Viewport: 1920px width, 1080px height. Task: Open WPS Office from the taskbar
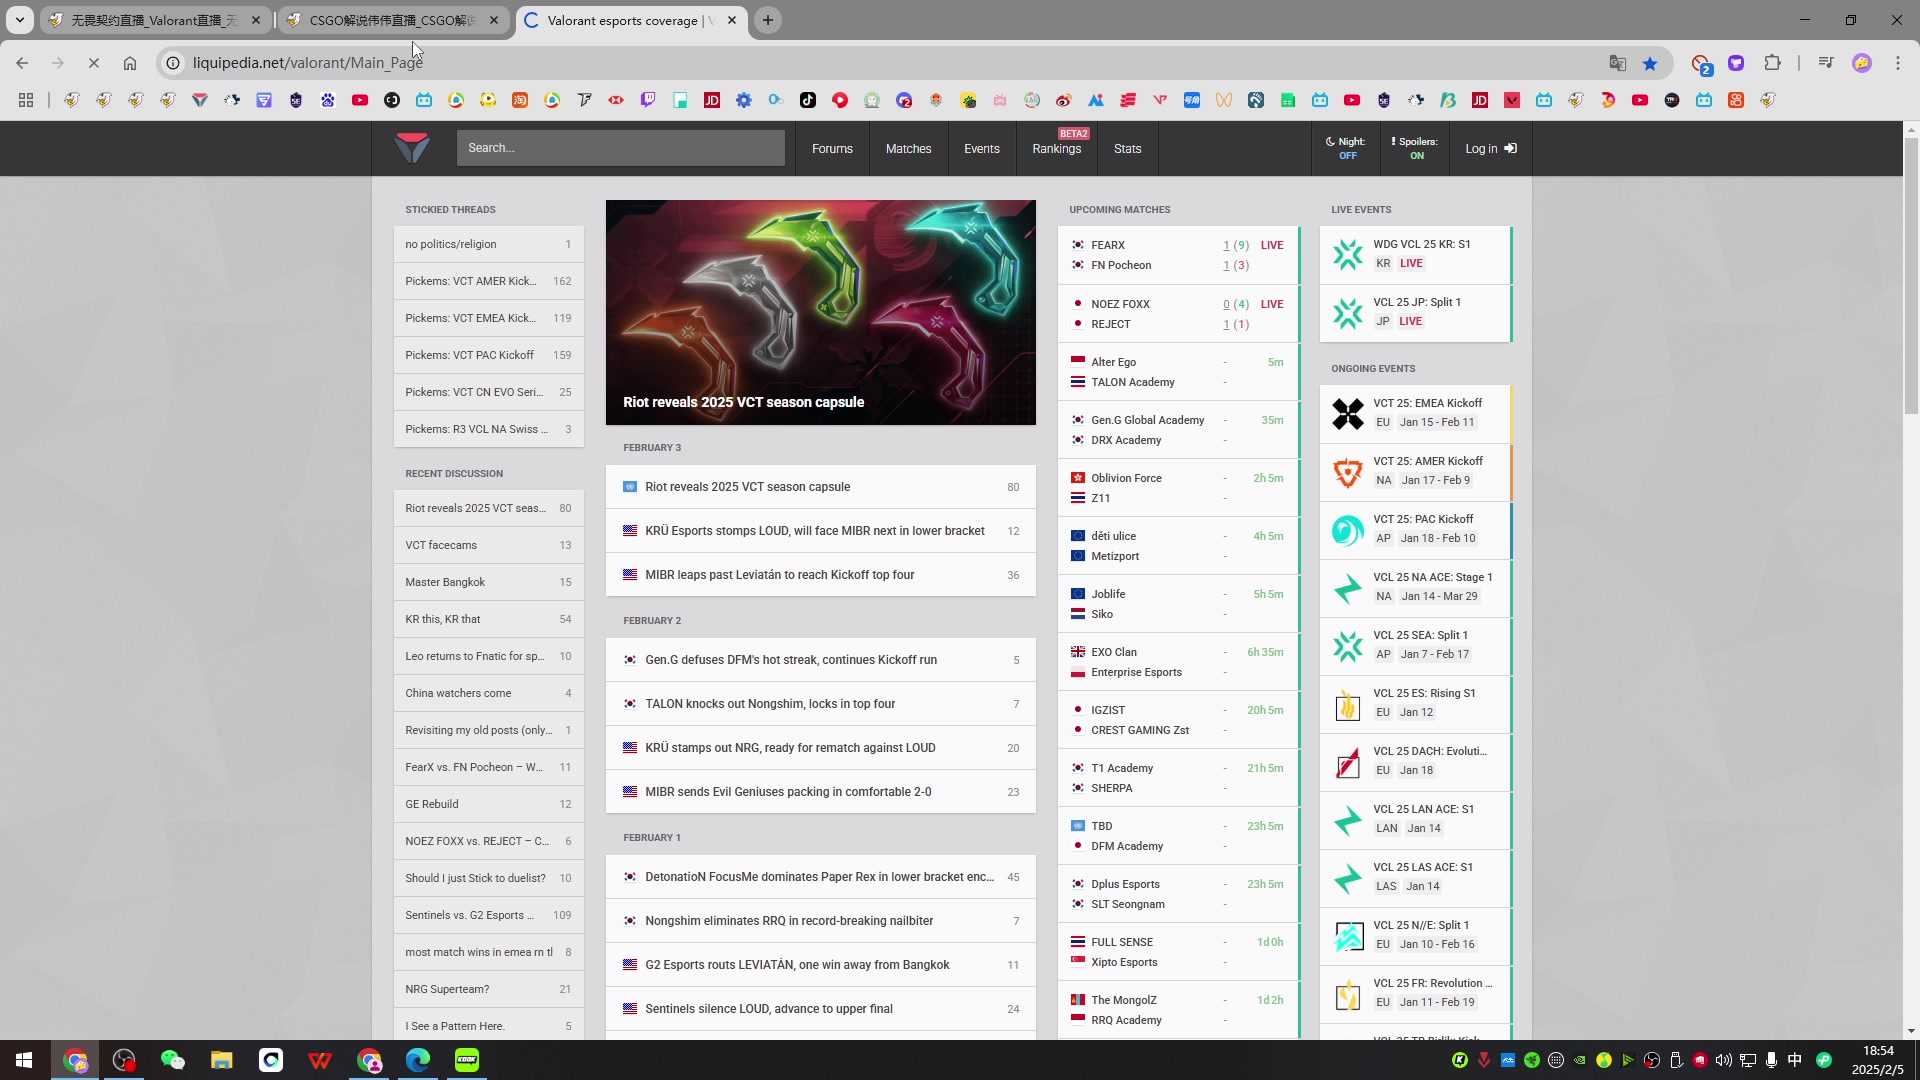(320, 1060)
